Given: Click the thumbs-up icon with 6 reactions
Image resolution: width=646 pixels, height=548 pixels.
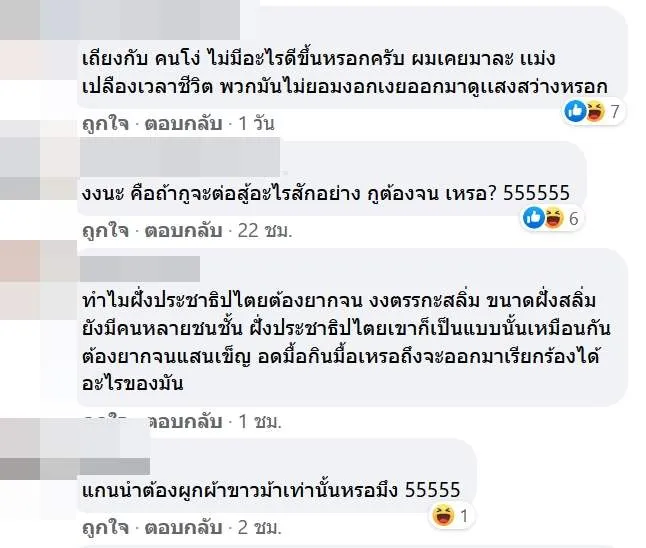Looking at the screenshot, I should point(534,218).
